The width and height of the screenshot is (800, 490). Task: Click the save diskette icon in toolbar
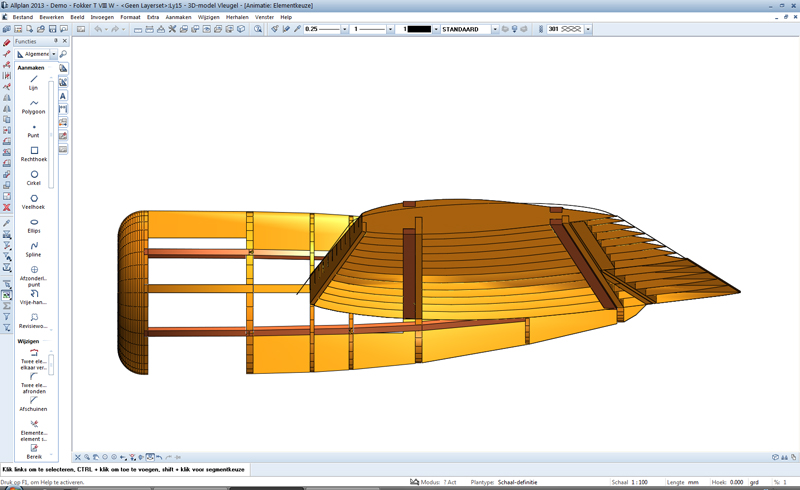53,29
